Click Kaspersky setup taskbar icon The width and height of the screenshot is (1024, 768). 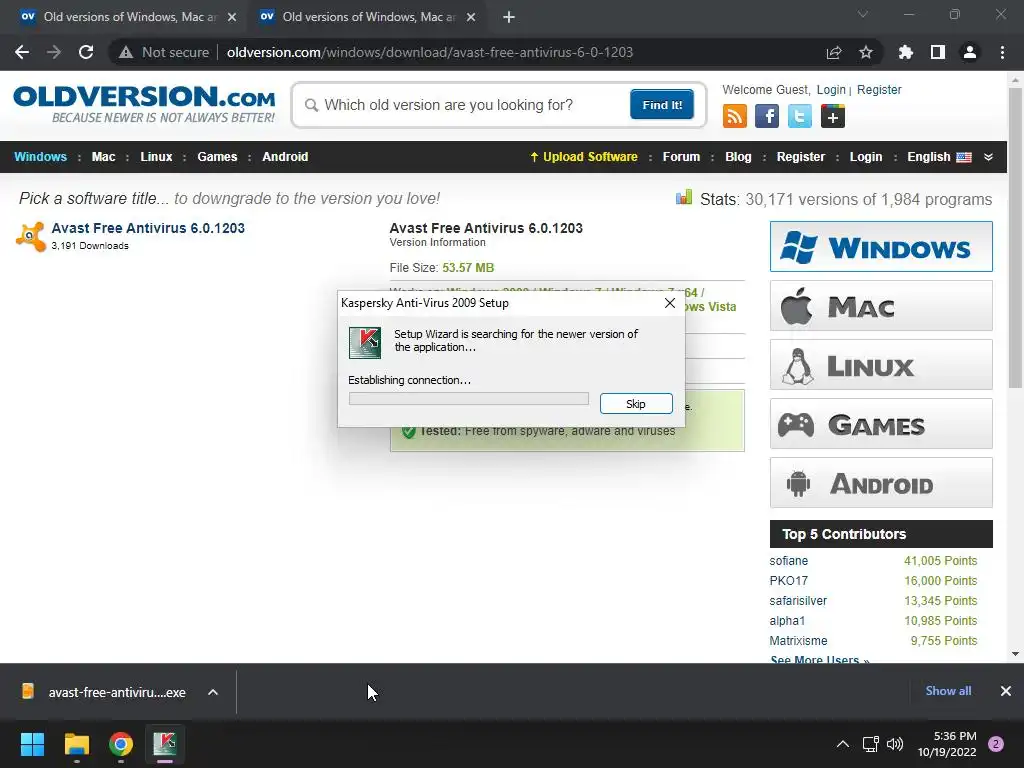click(x=165, y=744)
